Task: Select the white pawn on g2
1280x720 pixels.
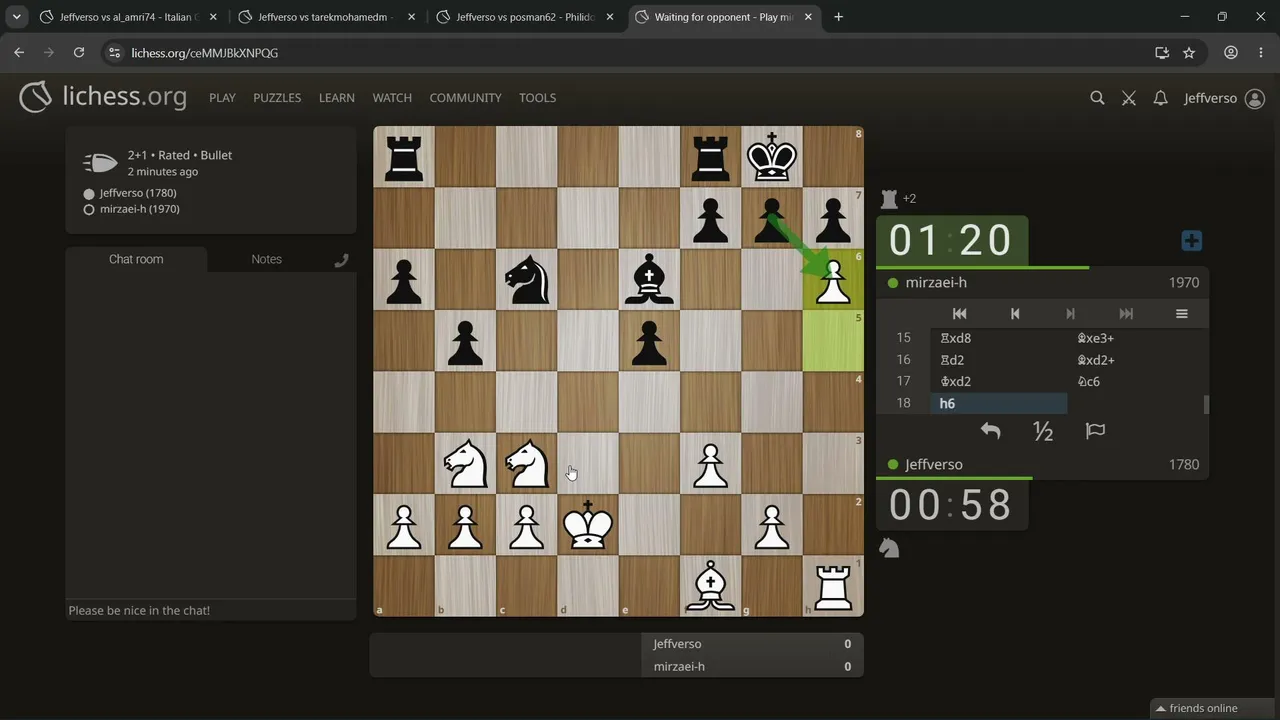Action: (772, 525)
